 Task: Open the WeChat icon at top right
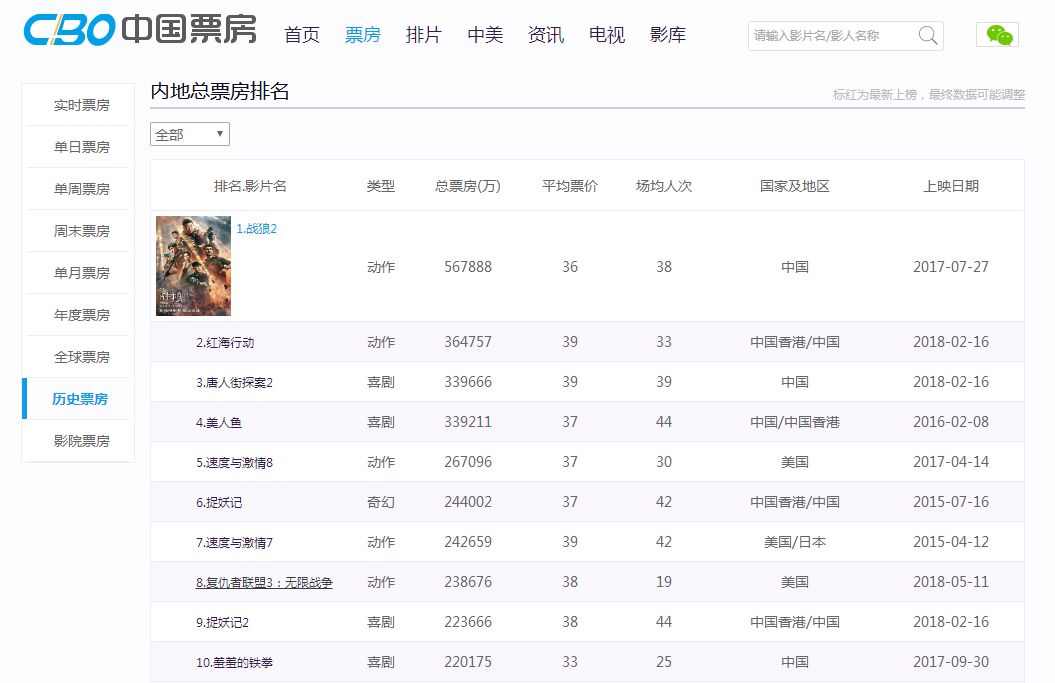click(997, 33)
